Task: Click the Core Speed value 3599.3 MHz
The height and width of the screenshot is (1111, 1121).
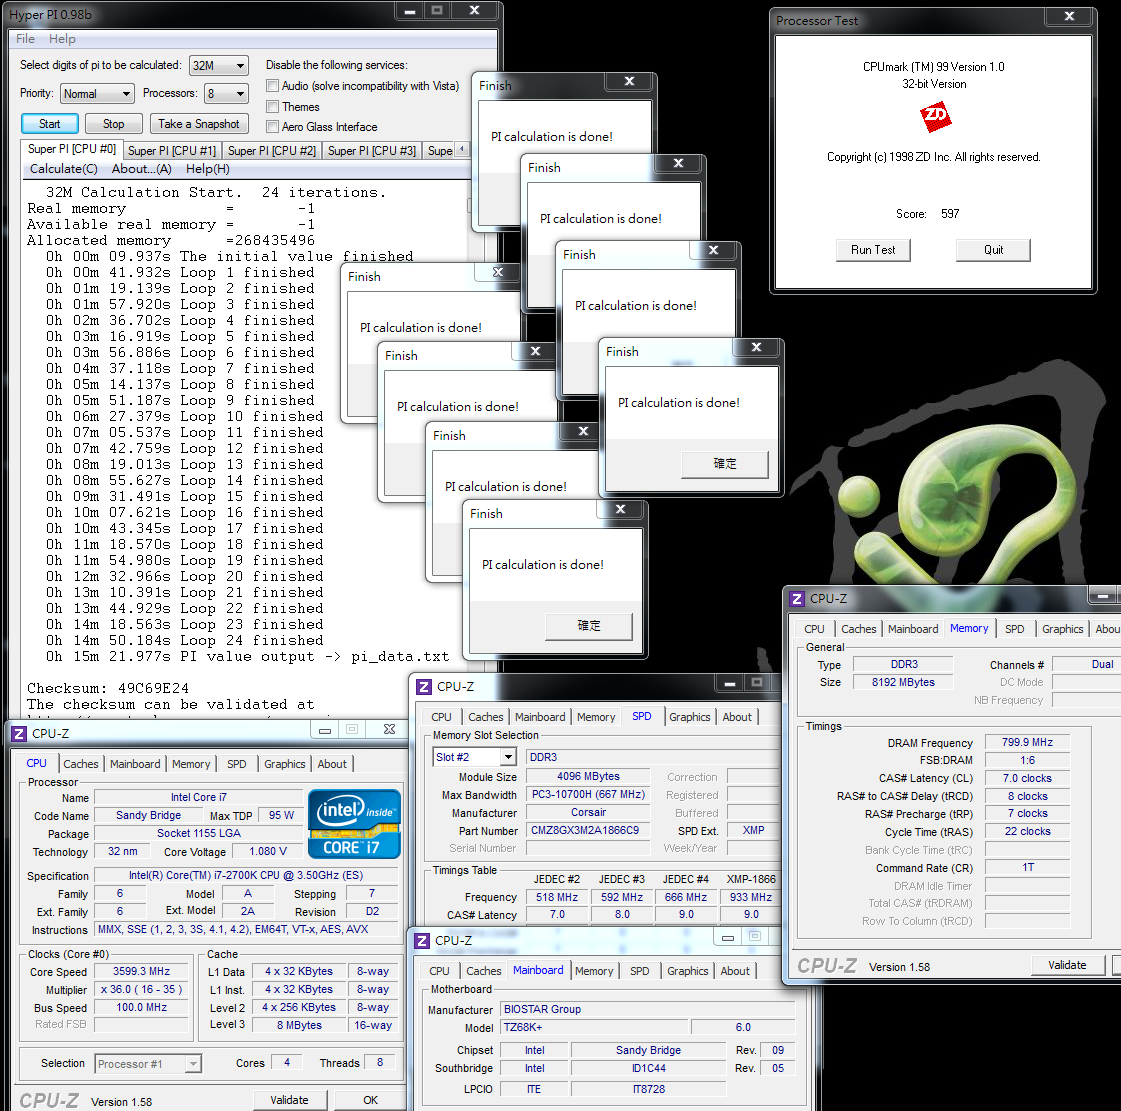Action: 142,972
